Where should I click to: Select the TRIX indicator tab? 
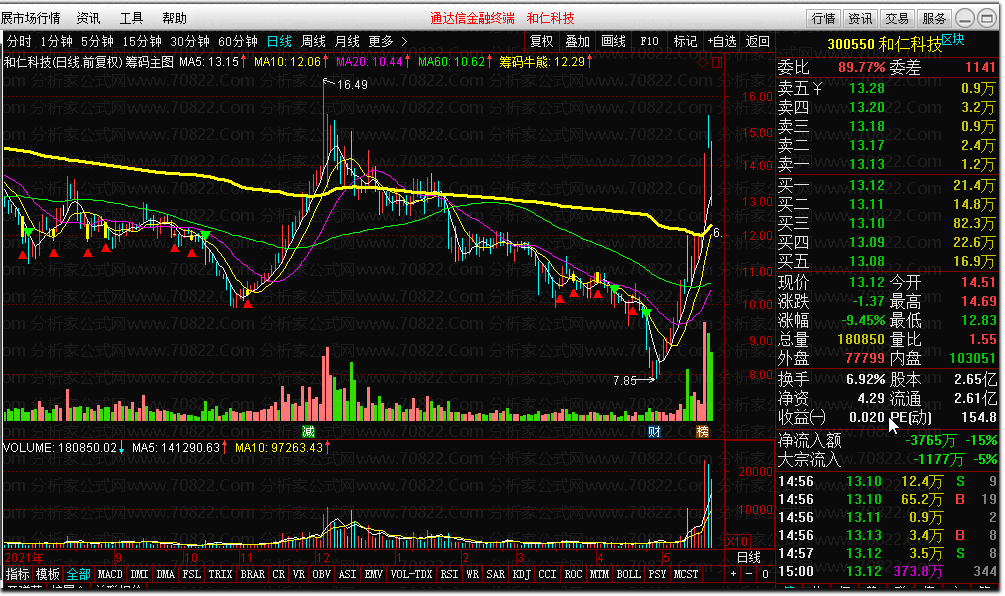point(220,574)
